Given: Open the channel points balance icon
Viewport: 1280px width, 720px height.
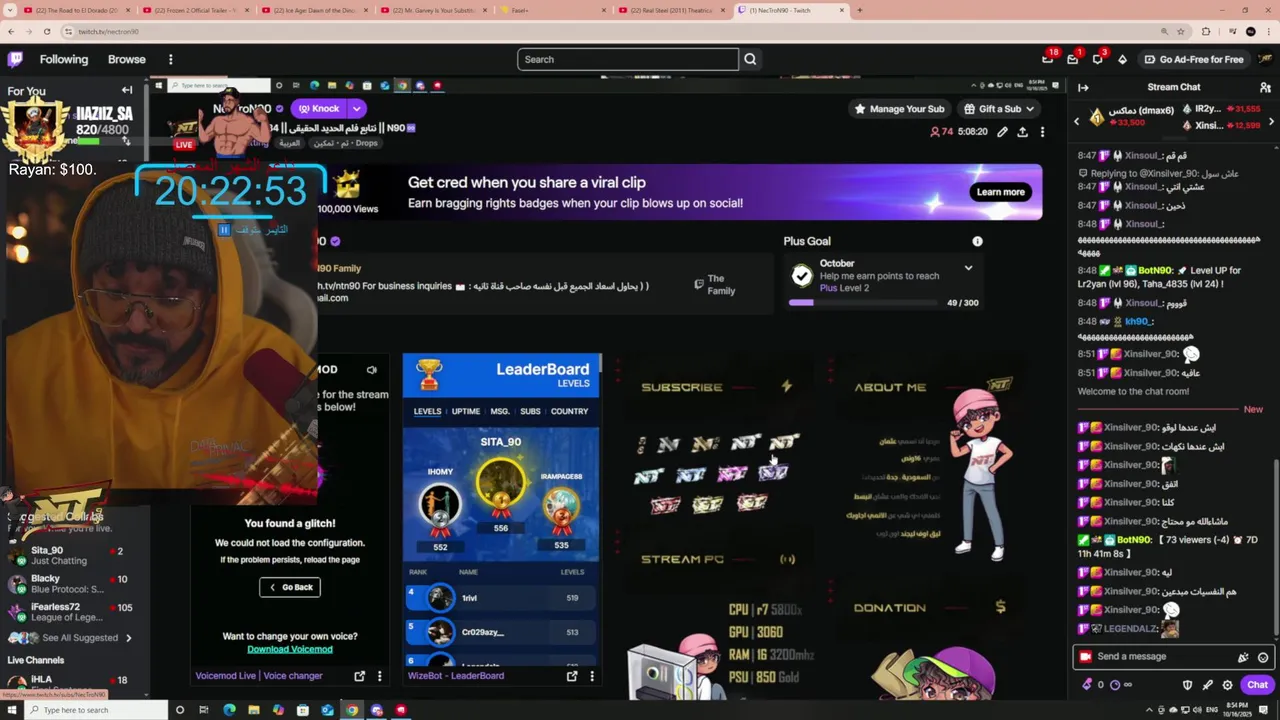Looking at the screenshot, I should tap(1116, 685).
